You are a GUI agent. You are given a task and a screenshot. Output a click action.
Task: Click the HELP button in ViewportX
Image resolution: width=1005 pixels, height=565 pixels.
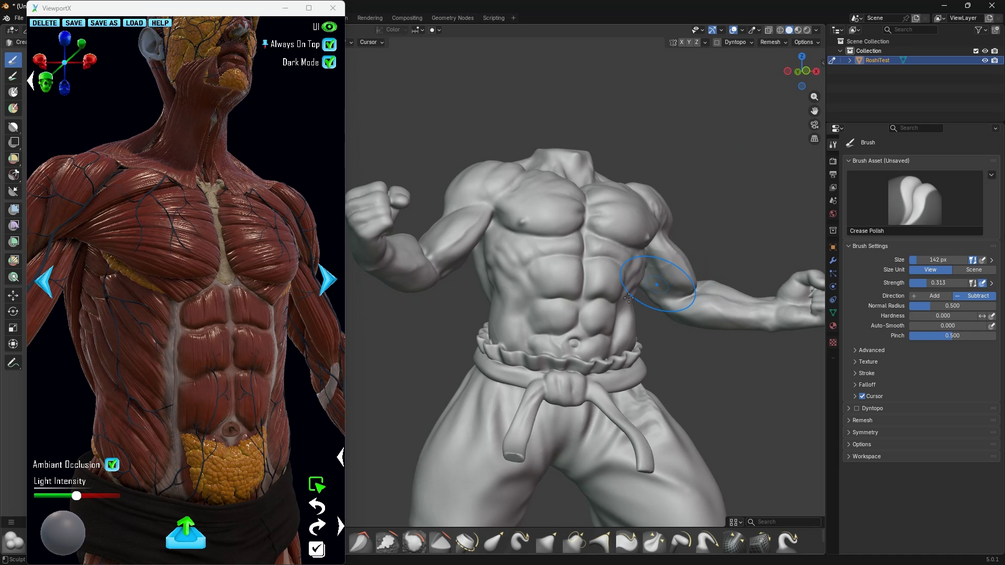pos(160,23)
